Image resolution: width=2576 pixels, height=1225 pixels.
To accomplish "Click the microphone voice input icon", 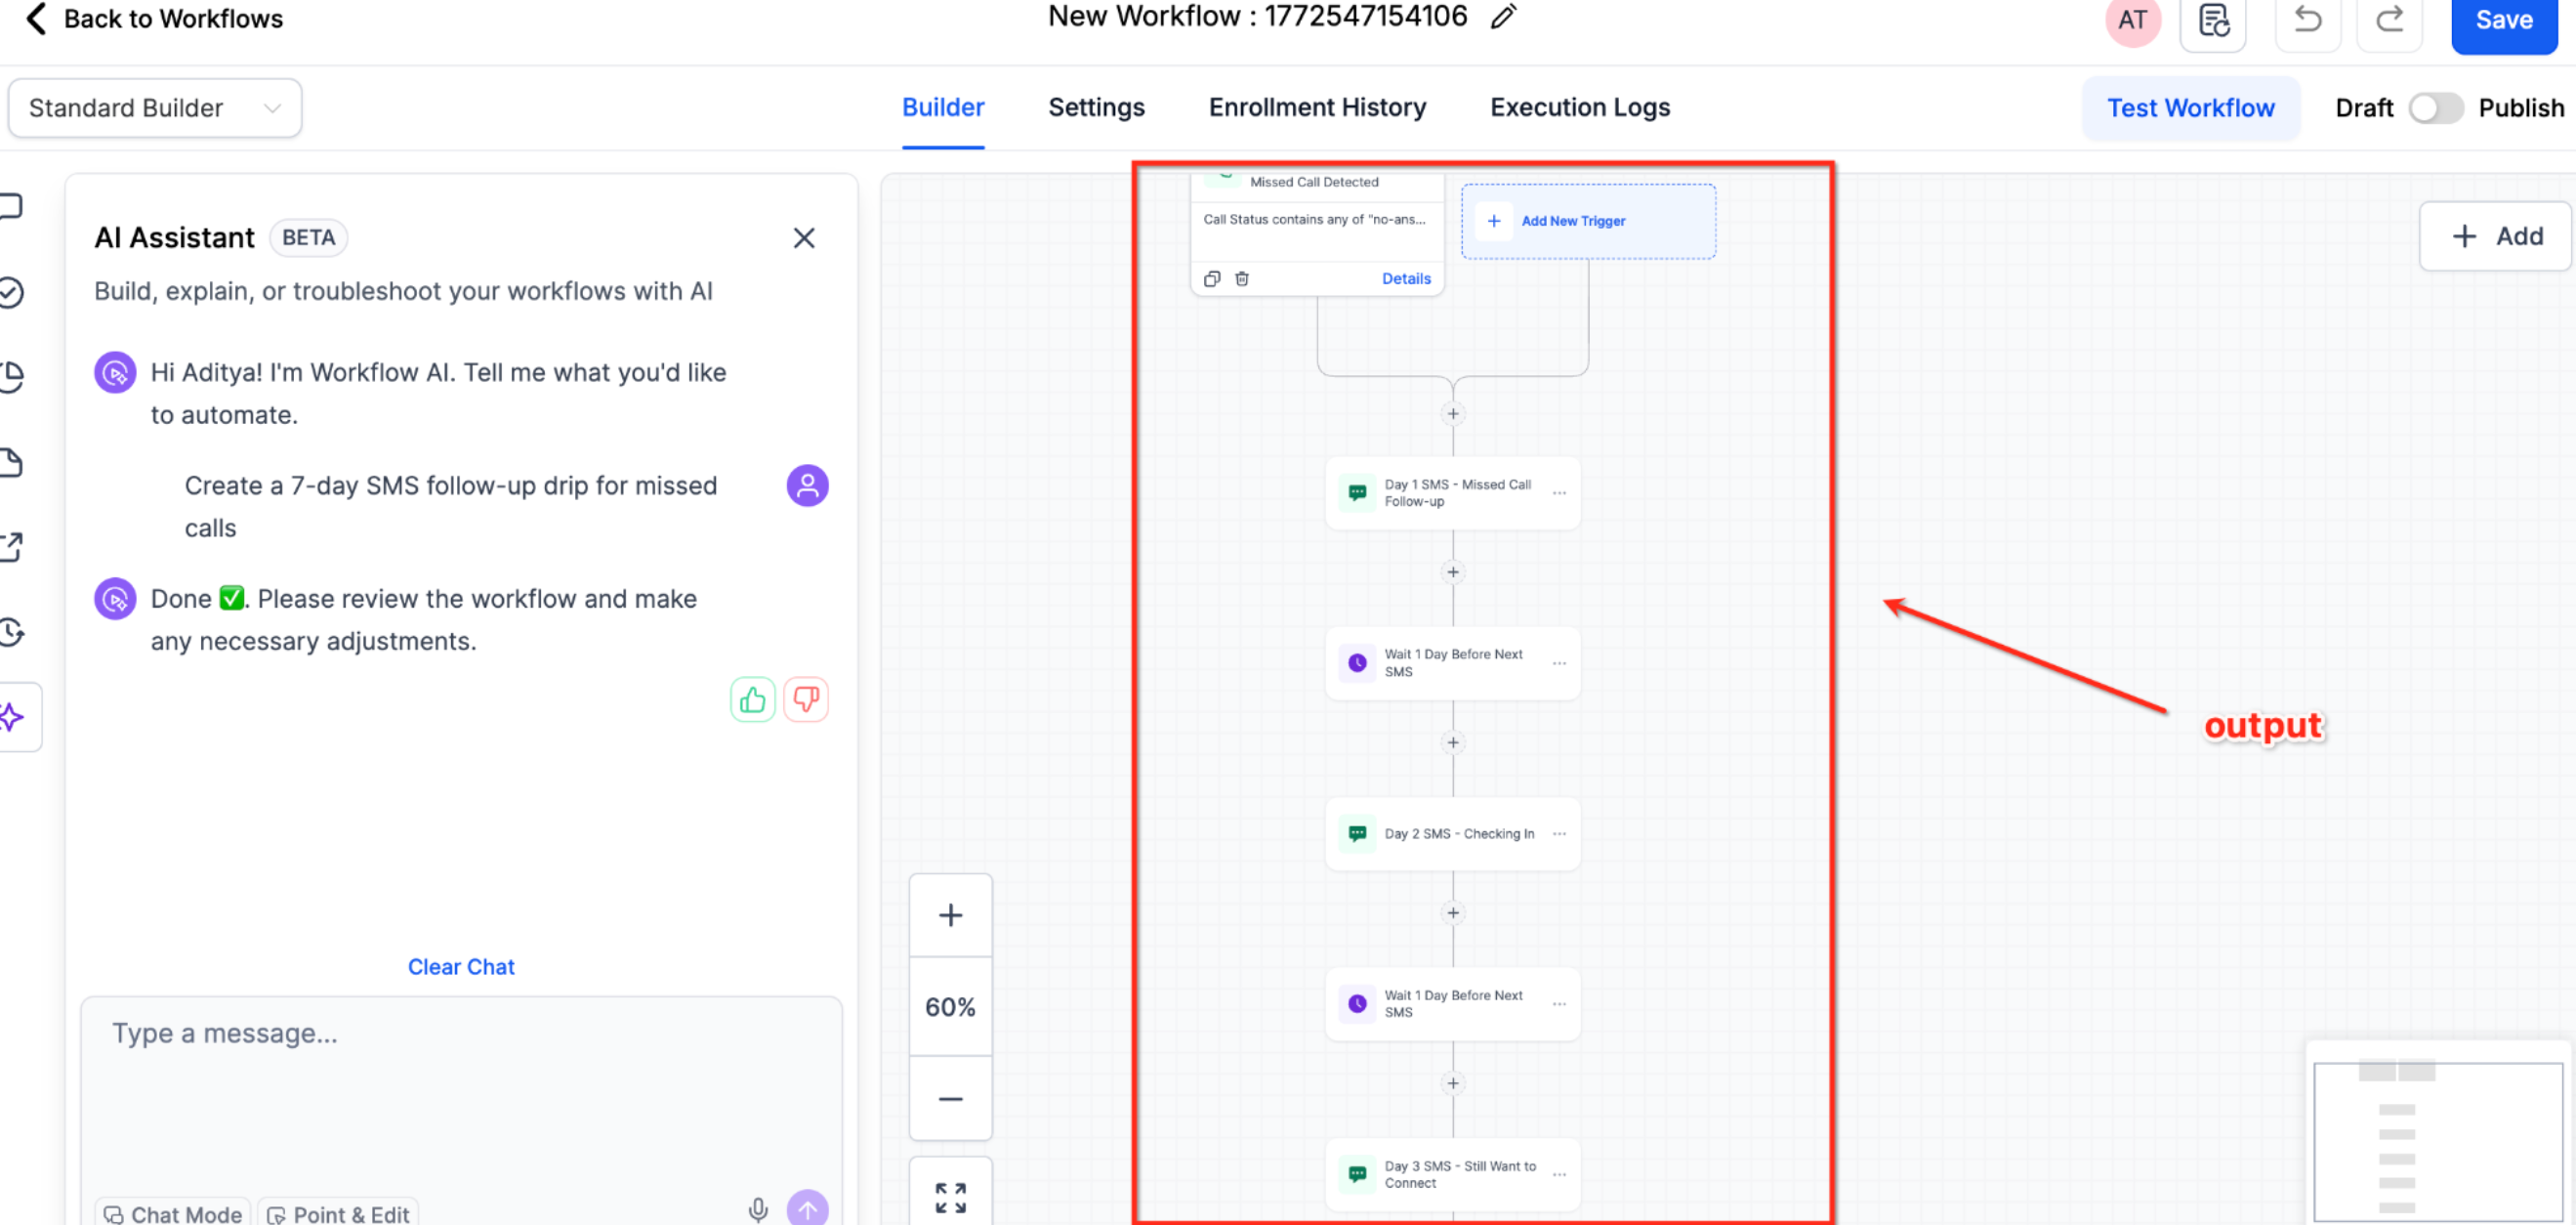I will click(758, 1211).
